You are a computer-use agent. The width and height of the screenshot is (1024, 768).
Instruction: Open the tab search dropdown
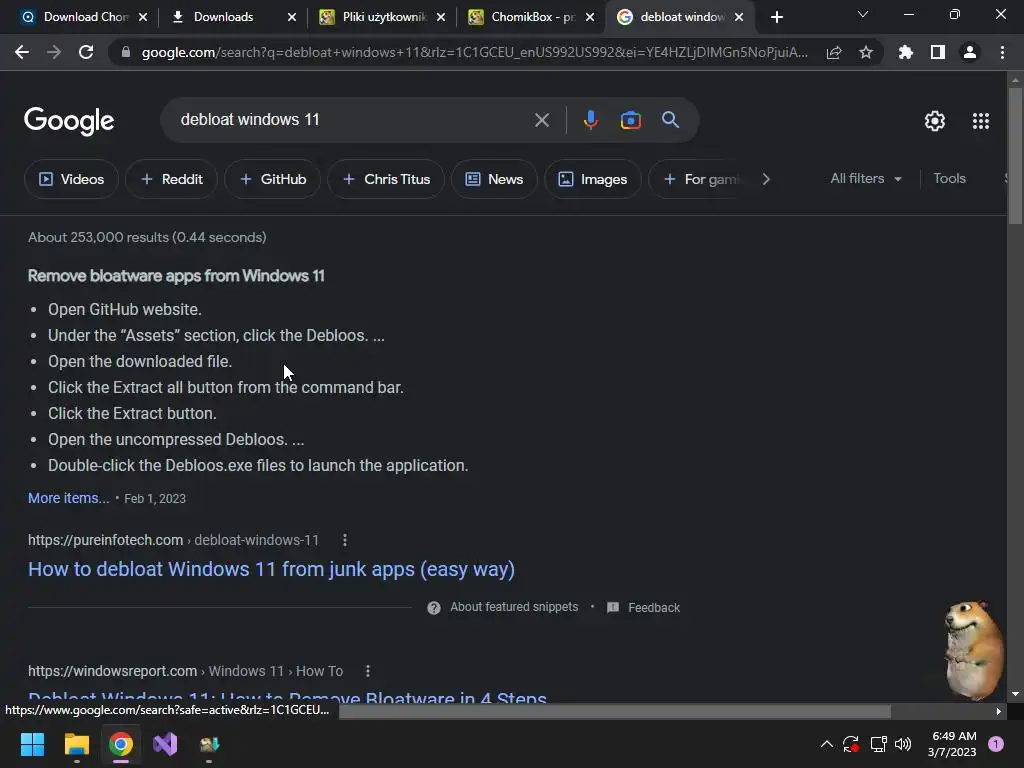[x=863, y=14]
